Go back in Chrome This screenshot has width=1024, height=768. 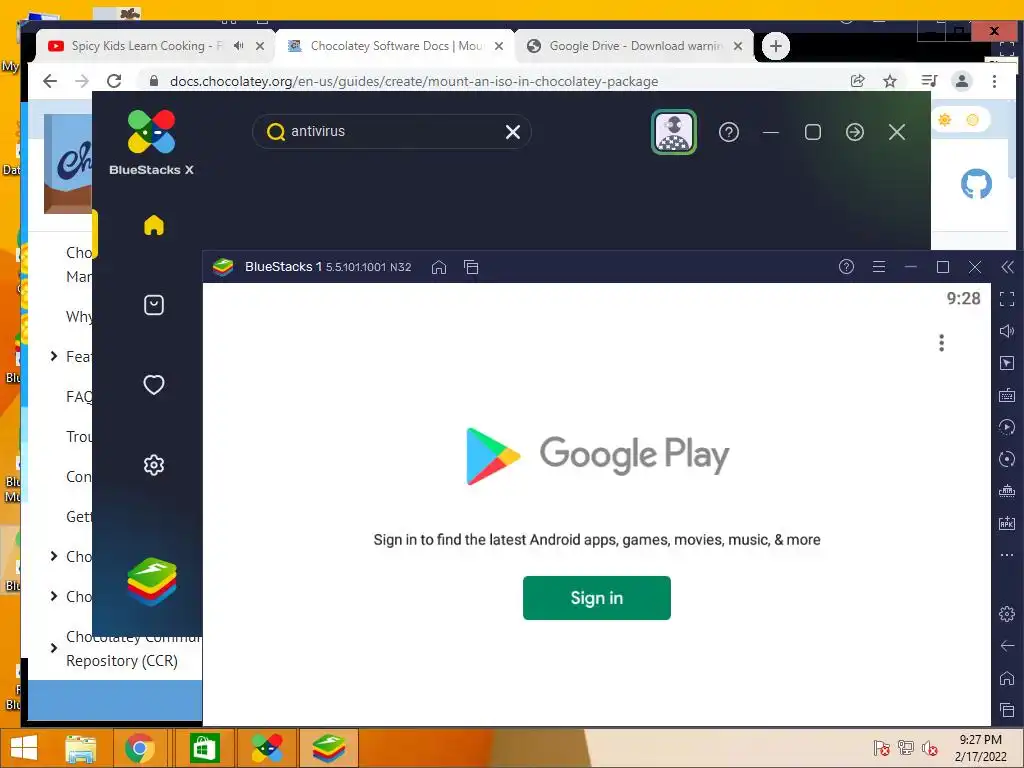[50, 81]
